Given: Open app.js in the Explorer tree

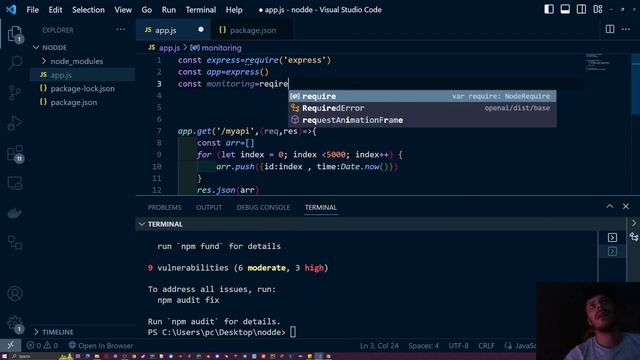Looking at the screenshot, I should [82, 75].
